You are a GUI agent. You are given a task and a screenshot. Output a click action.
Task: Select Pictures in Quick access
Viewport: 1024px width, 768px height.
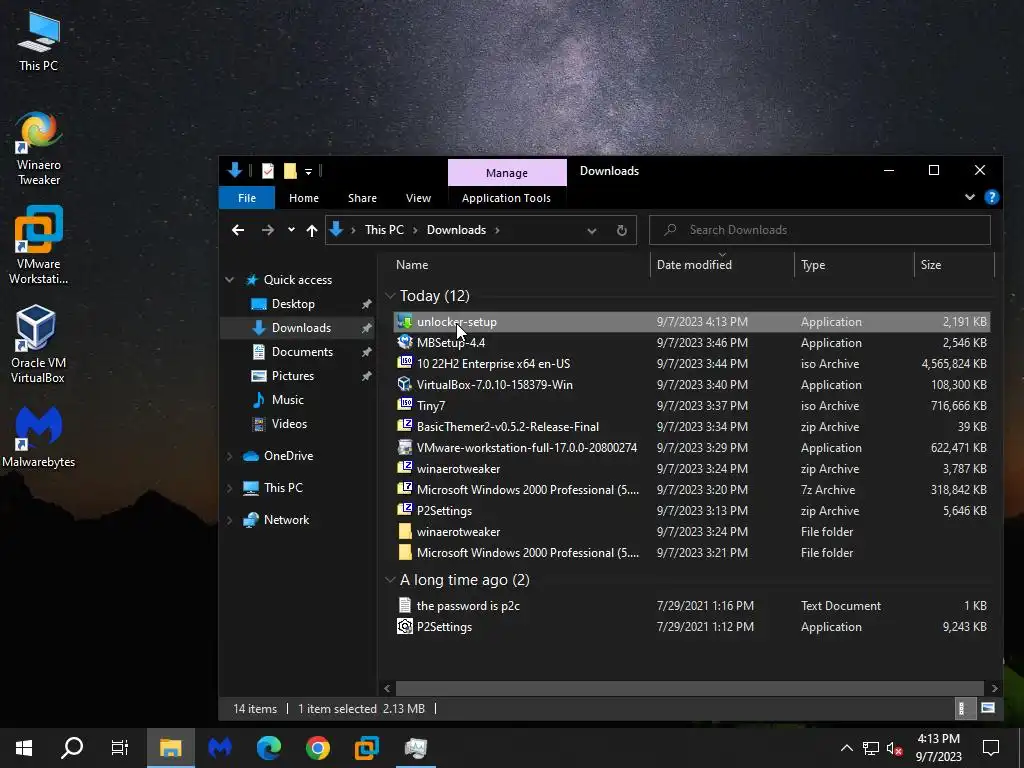(x=293, y=376)
